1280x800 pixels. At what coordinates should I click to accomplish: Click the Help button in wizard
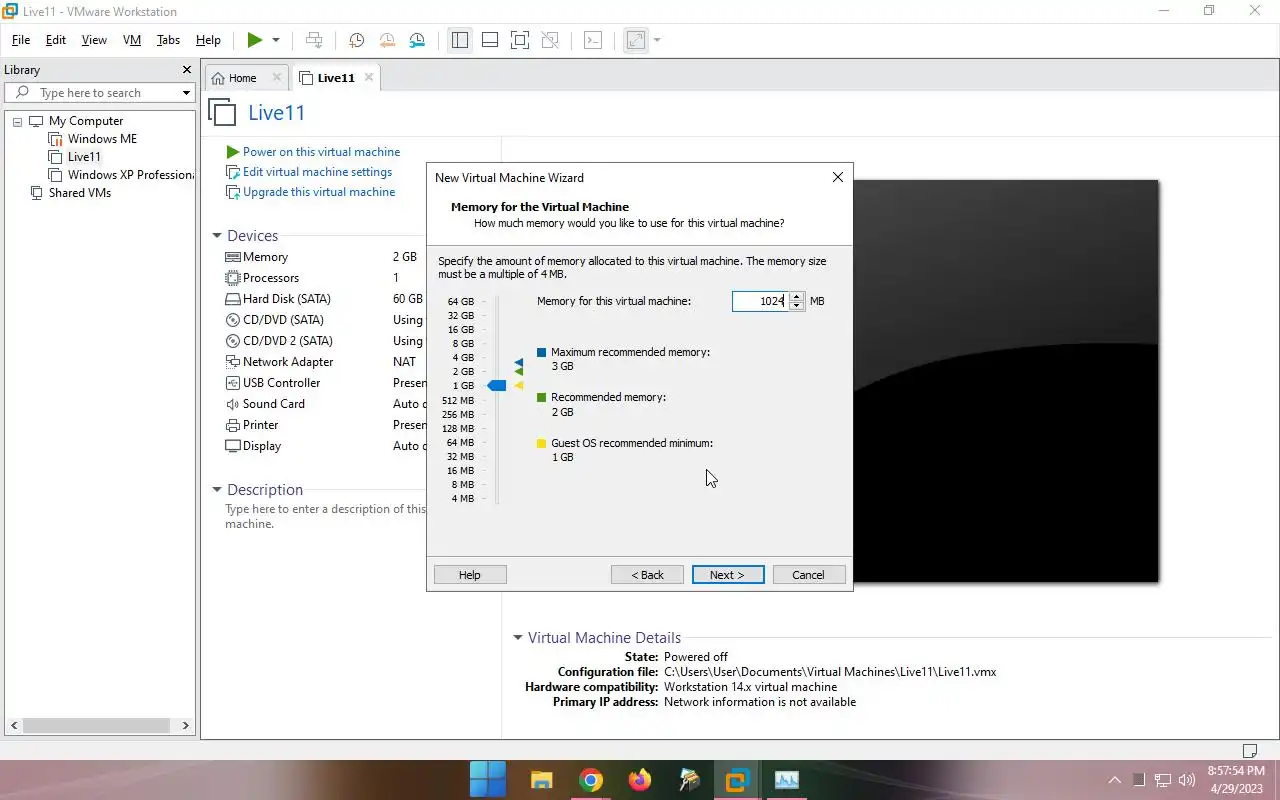pyautogui.click(x=470, y=575)
